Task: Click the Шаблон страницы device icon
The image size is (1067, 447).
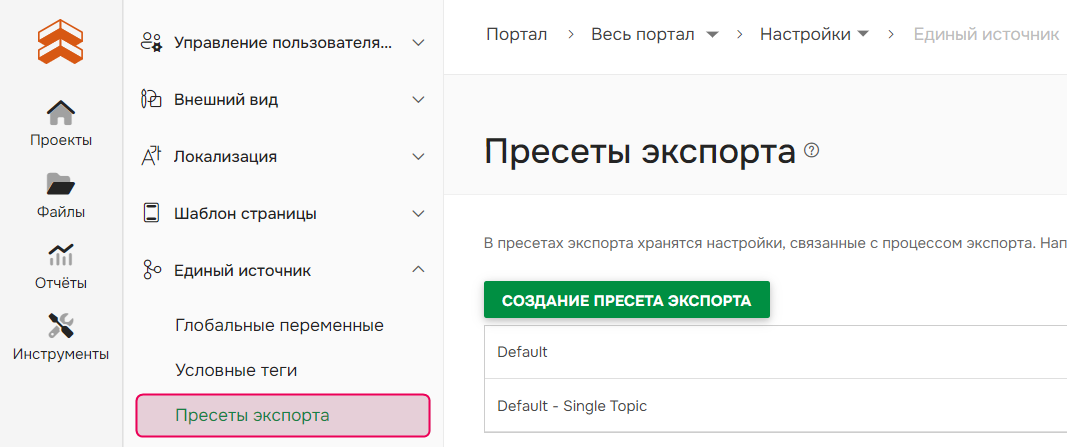Action: 151,214
